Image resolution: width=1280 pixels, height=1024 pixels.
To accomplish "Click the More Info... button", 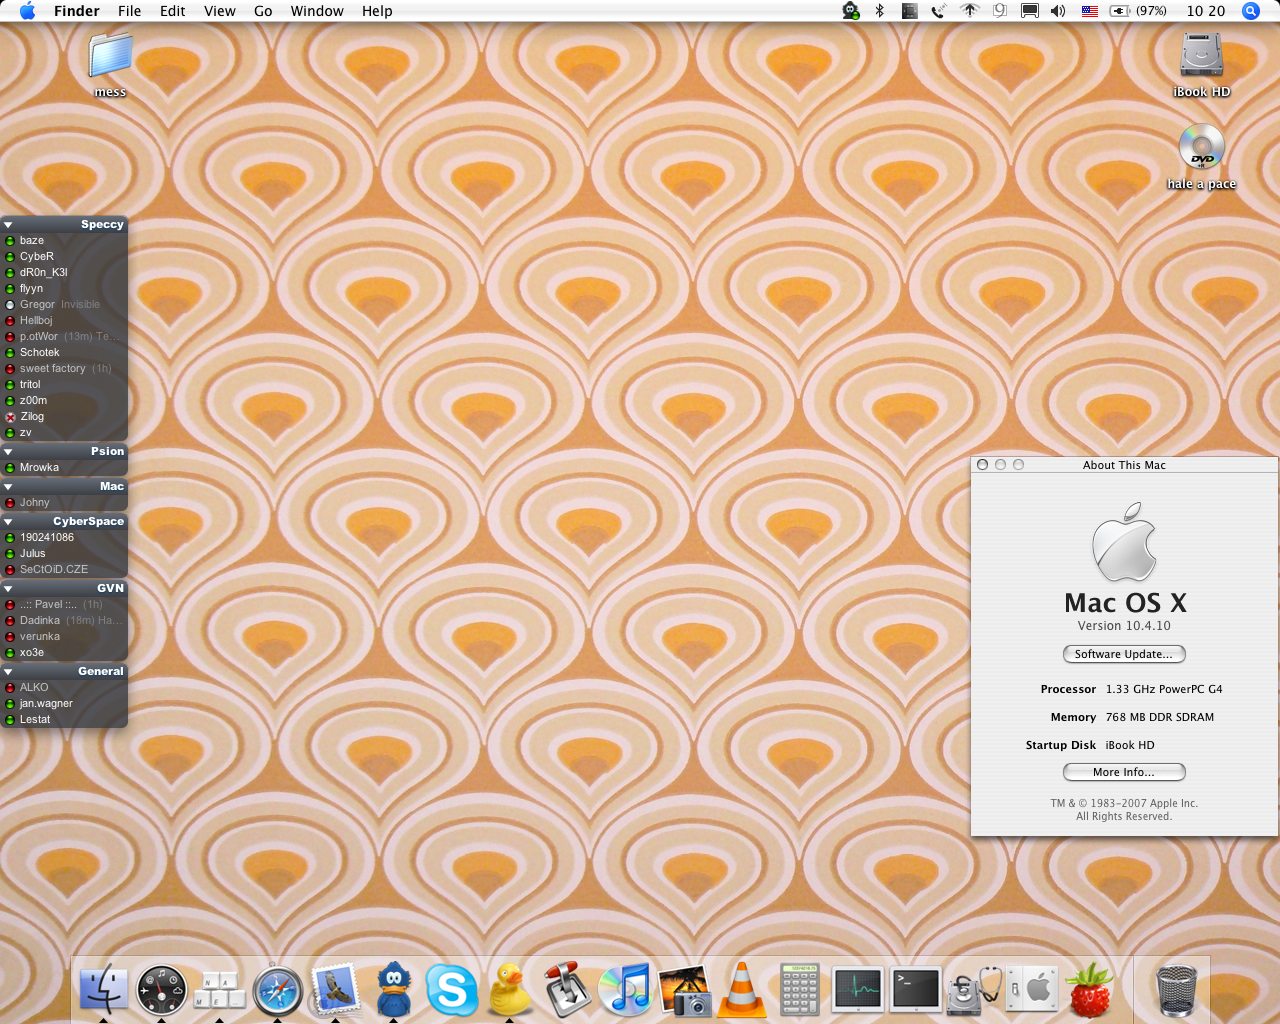I will pos(1124,772).
